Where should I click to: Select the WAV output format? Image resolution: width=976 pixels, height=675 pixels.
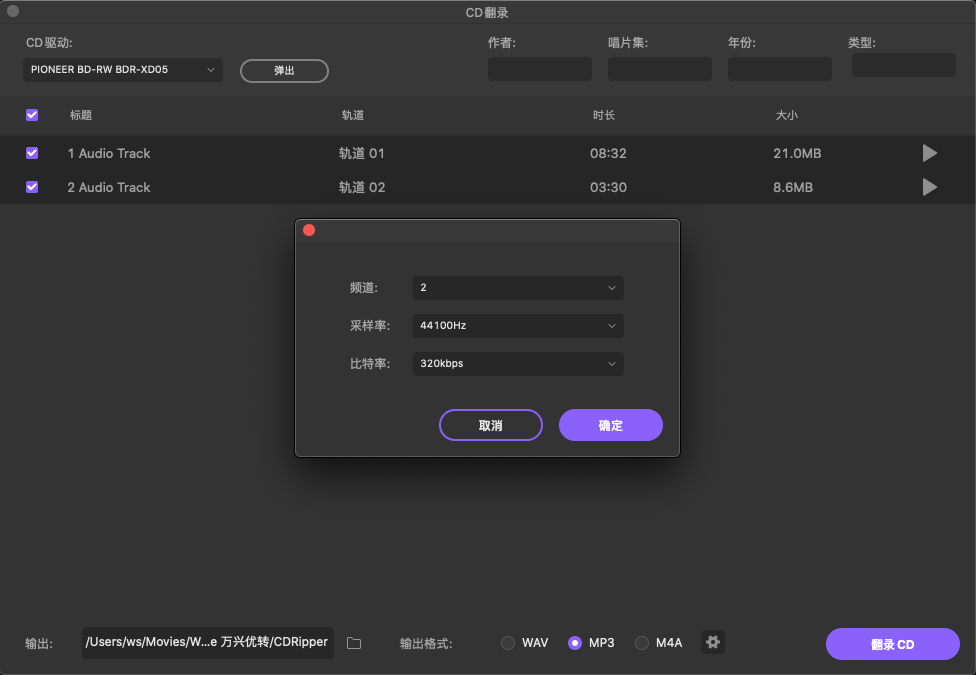(508, 643)
